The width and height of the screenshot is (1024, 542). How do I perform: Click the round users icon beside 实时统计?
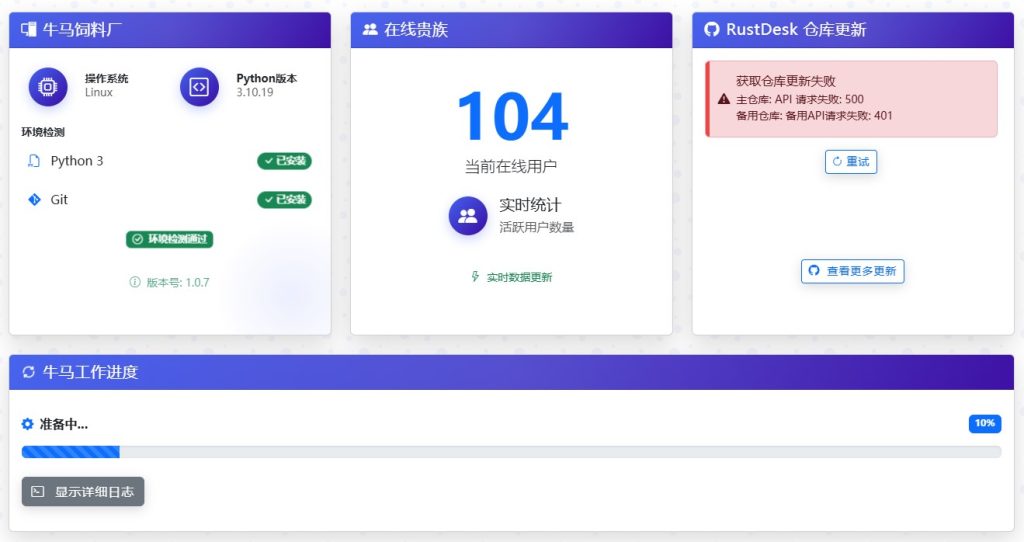click(x=468, y=215)
